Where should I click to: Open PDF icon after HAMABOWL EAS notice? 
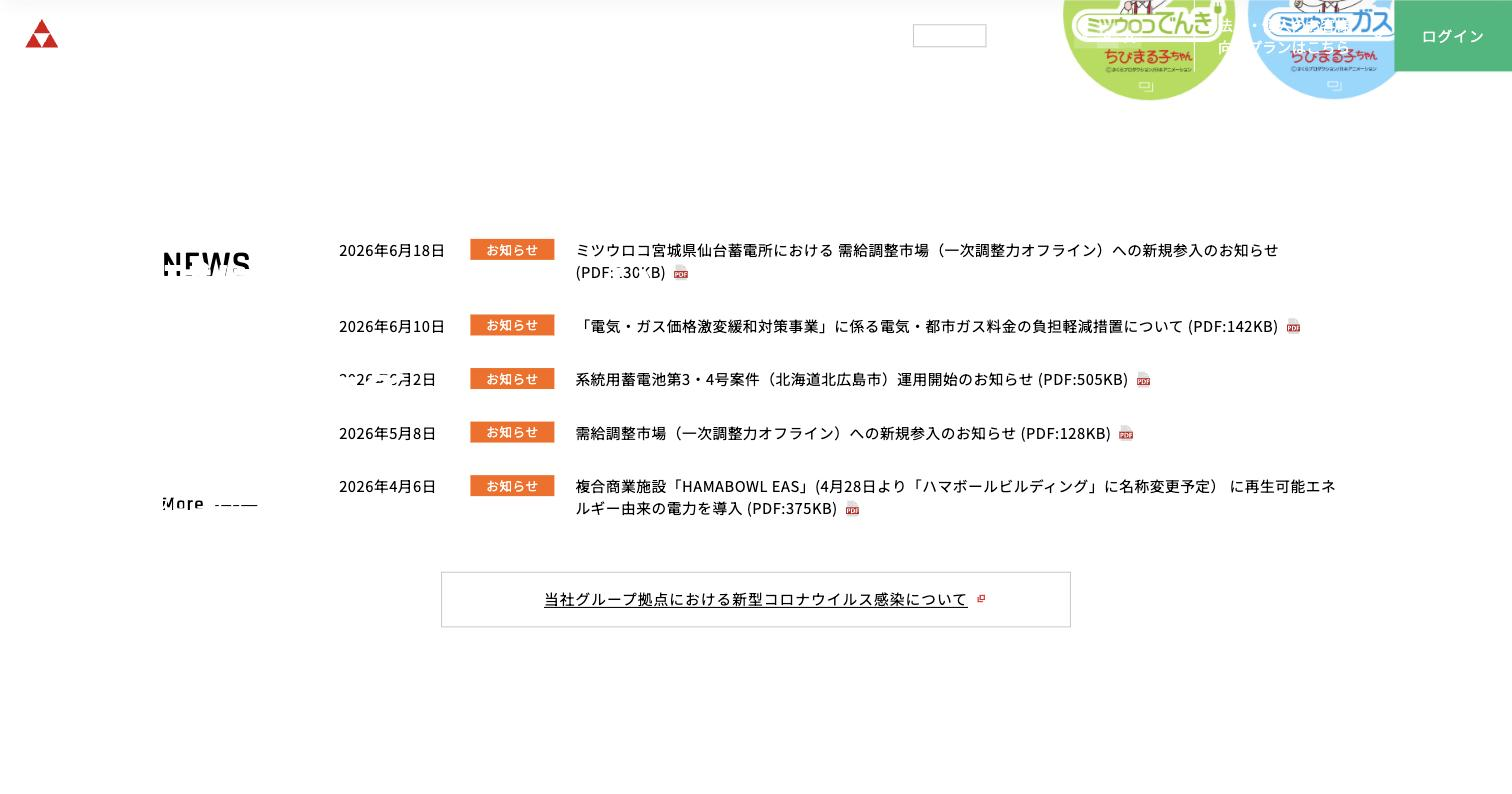pos(852,509)
